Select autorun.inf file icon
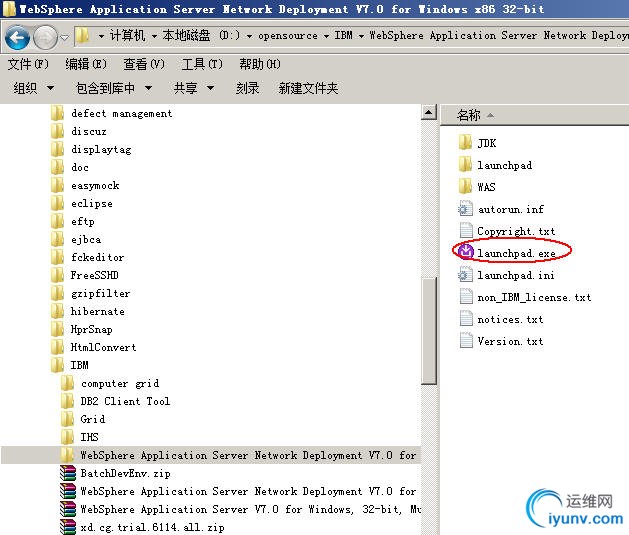Viewport: 629px width, 535px height. [465, 209]
